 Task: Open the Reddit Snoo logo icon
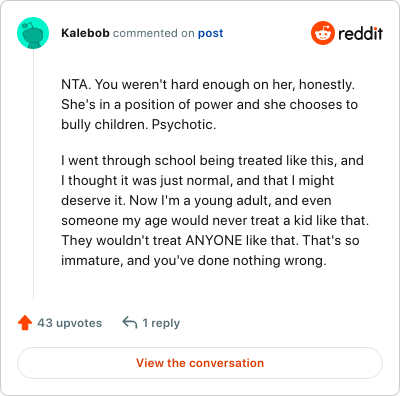323,33
